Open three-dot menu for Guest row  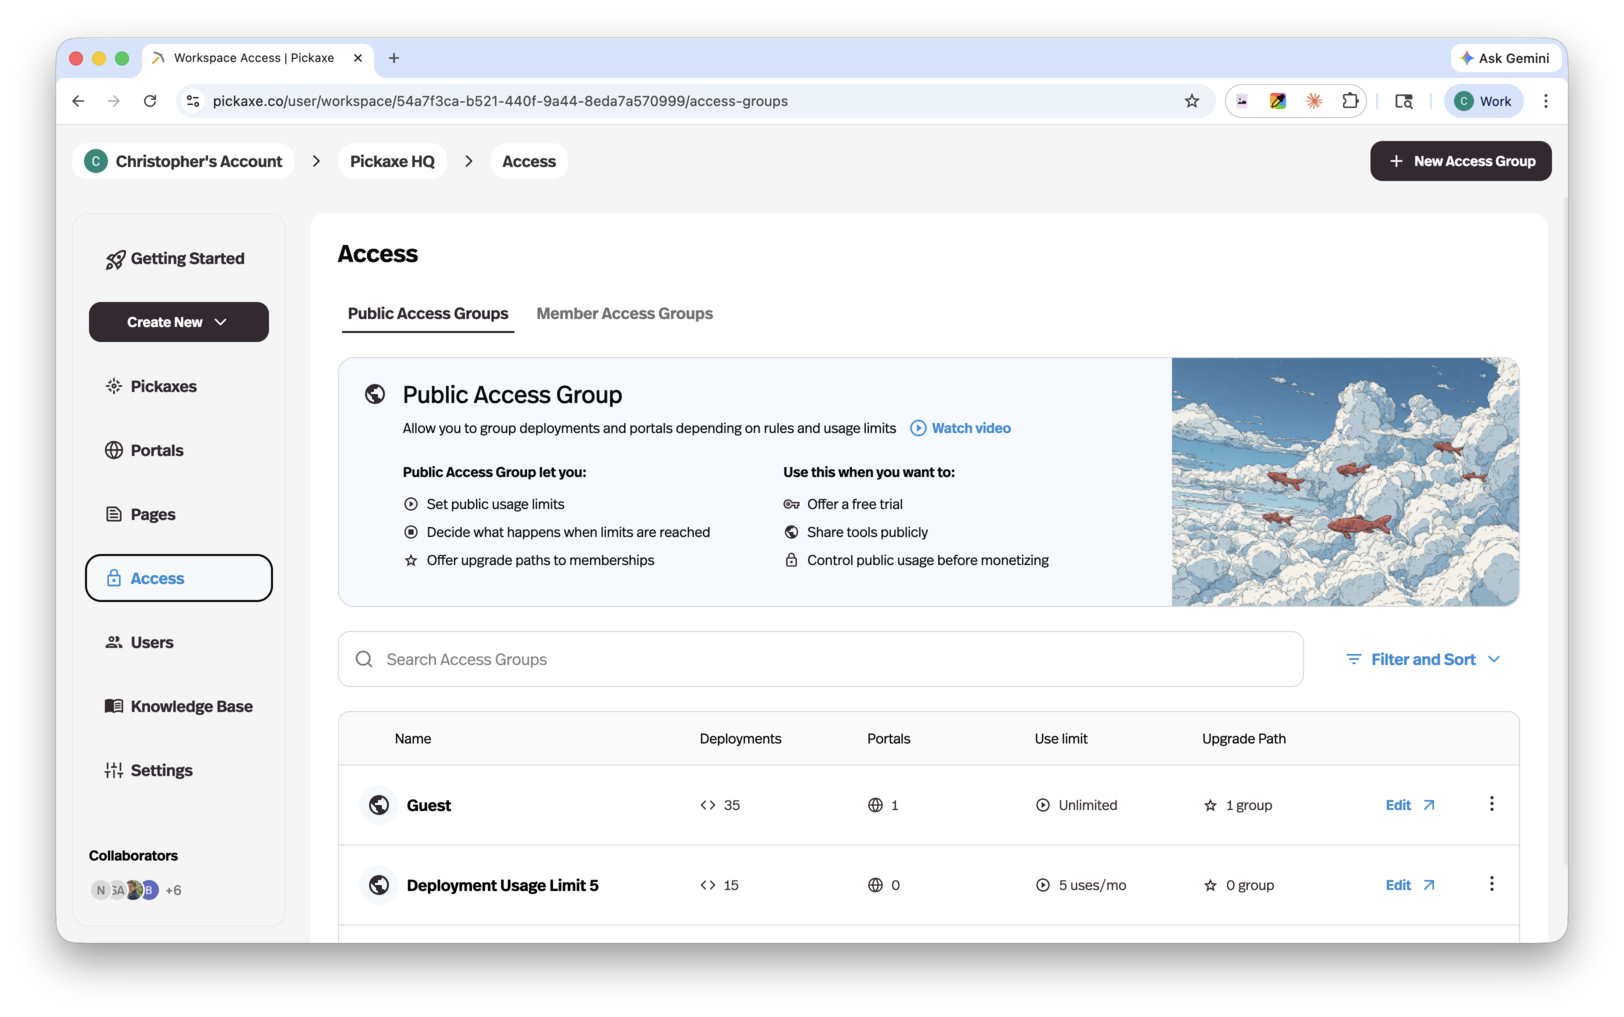click(x=1491, y=804)
